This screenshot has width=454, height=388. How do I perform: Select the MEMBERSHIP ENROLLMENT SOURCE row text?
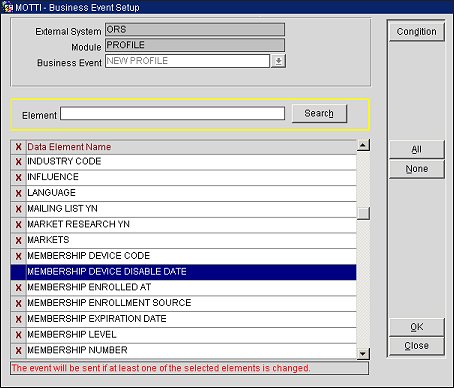(x=109, y=303)
